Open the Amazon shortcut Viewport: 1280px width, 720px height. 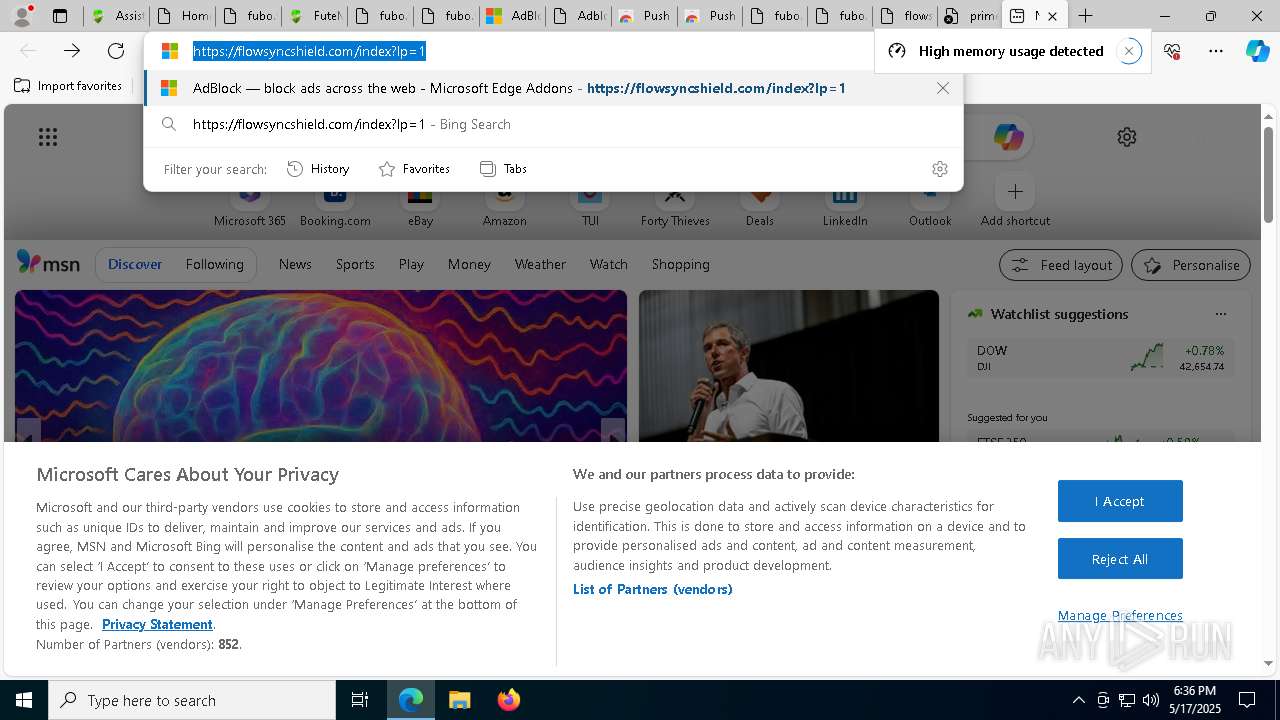[504, 205]
